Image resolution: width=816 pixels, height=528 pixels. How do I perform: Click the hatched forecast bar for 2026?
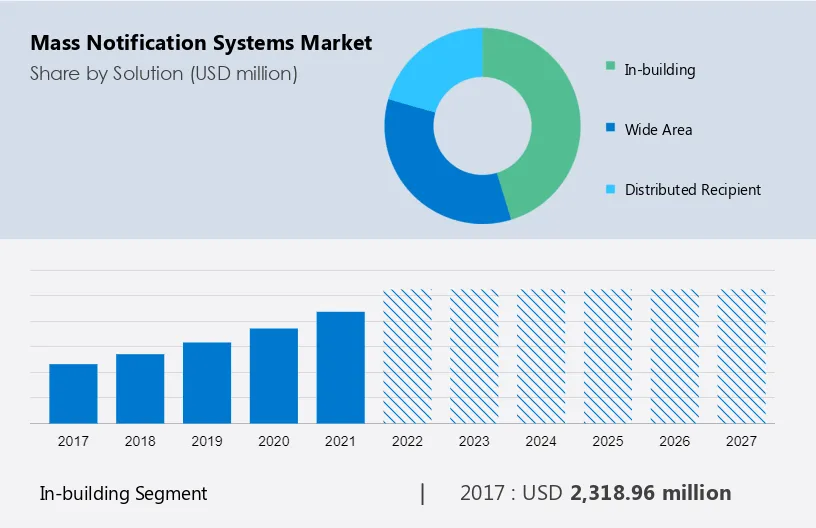click(674, 356)
